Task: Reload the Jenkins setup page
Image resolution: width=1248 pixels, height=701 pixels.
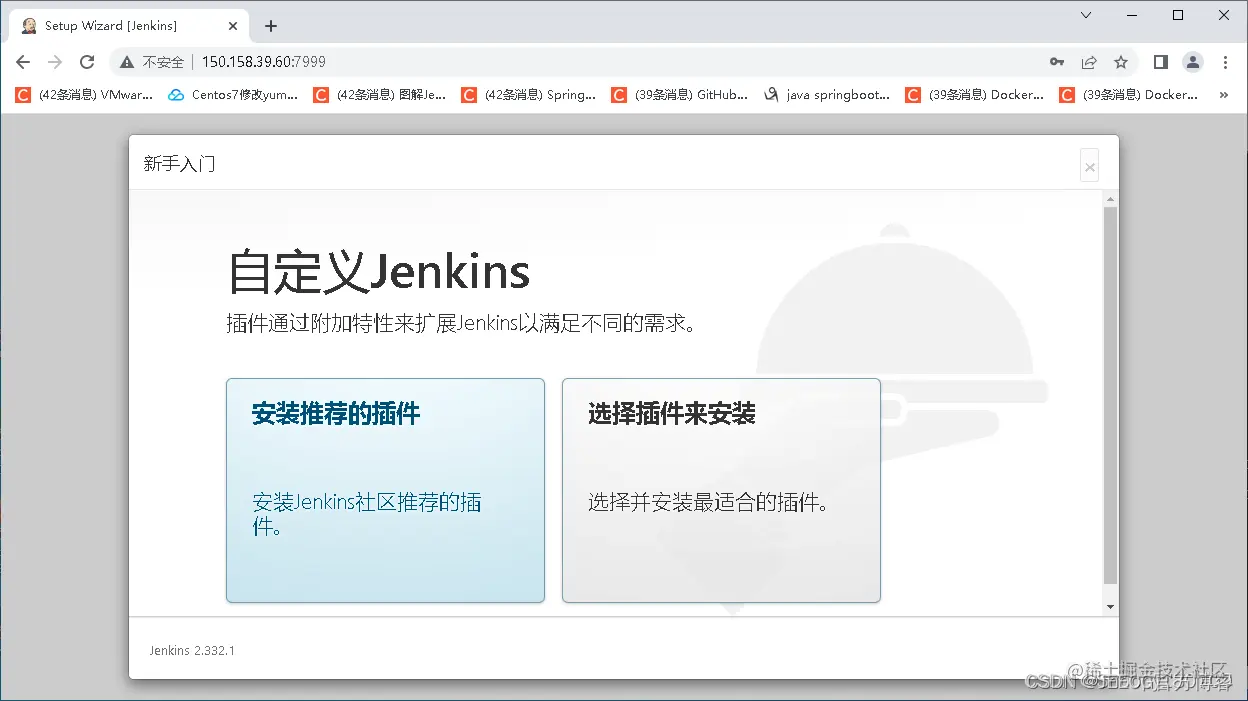Action: [87, 62]
